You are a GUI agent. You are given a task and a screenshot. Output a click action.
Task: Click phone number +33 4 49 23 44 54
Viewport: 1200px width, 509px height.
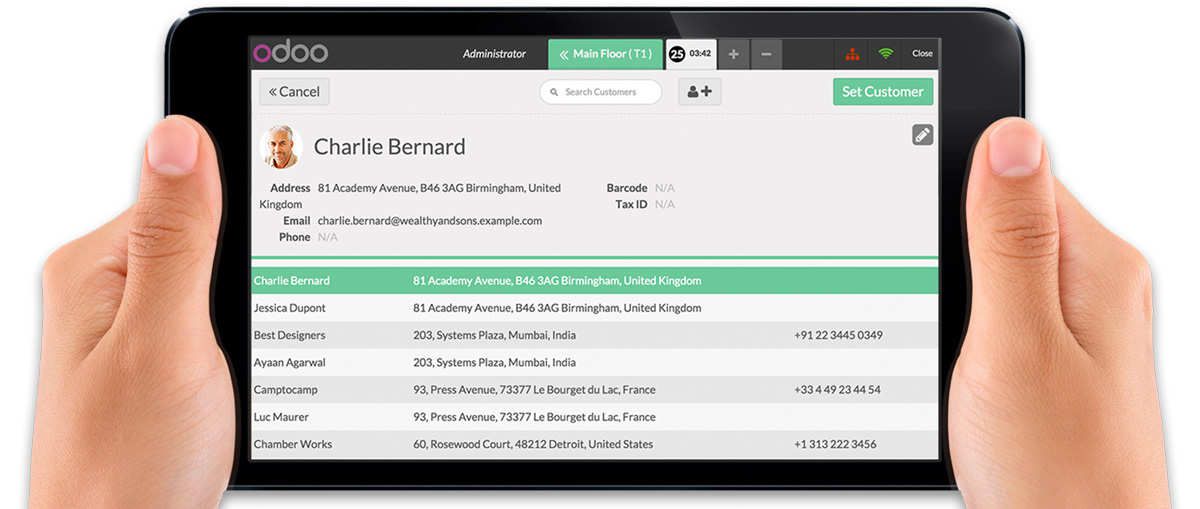click(837, 389)
